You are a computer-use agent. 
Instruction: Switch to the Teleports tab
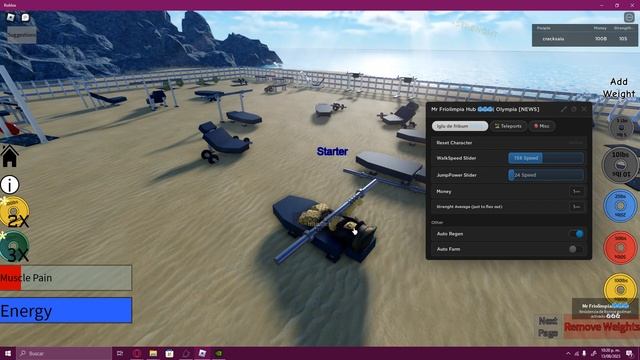509,126
